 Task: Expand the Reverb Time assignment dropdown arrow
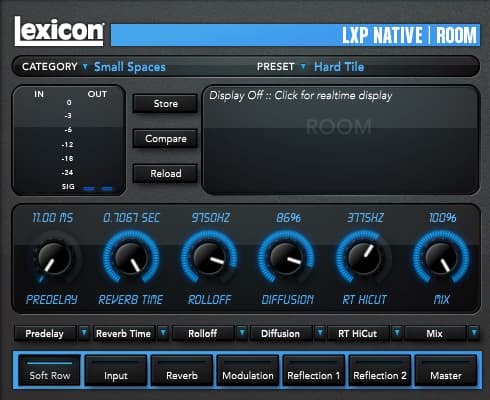(163, 333)
